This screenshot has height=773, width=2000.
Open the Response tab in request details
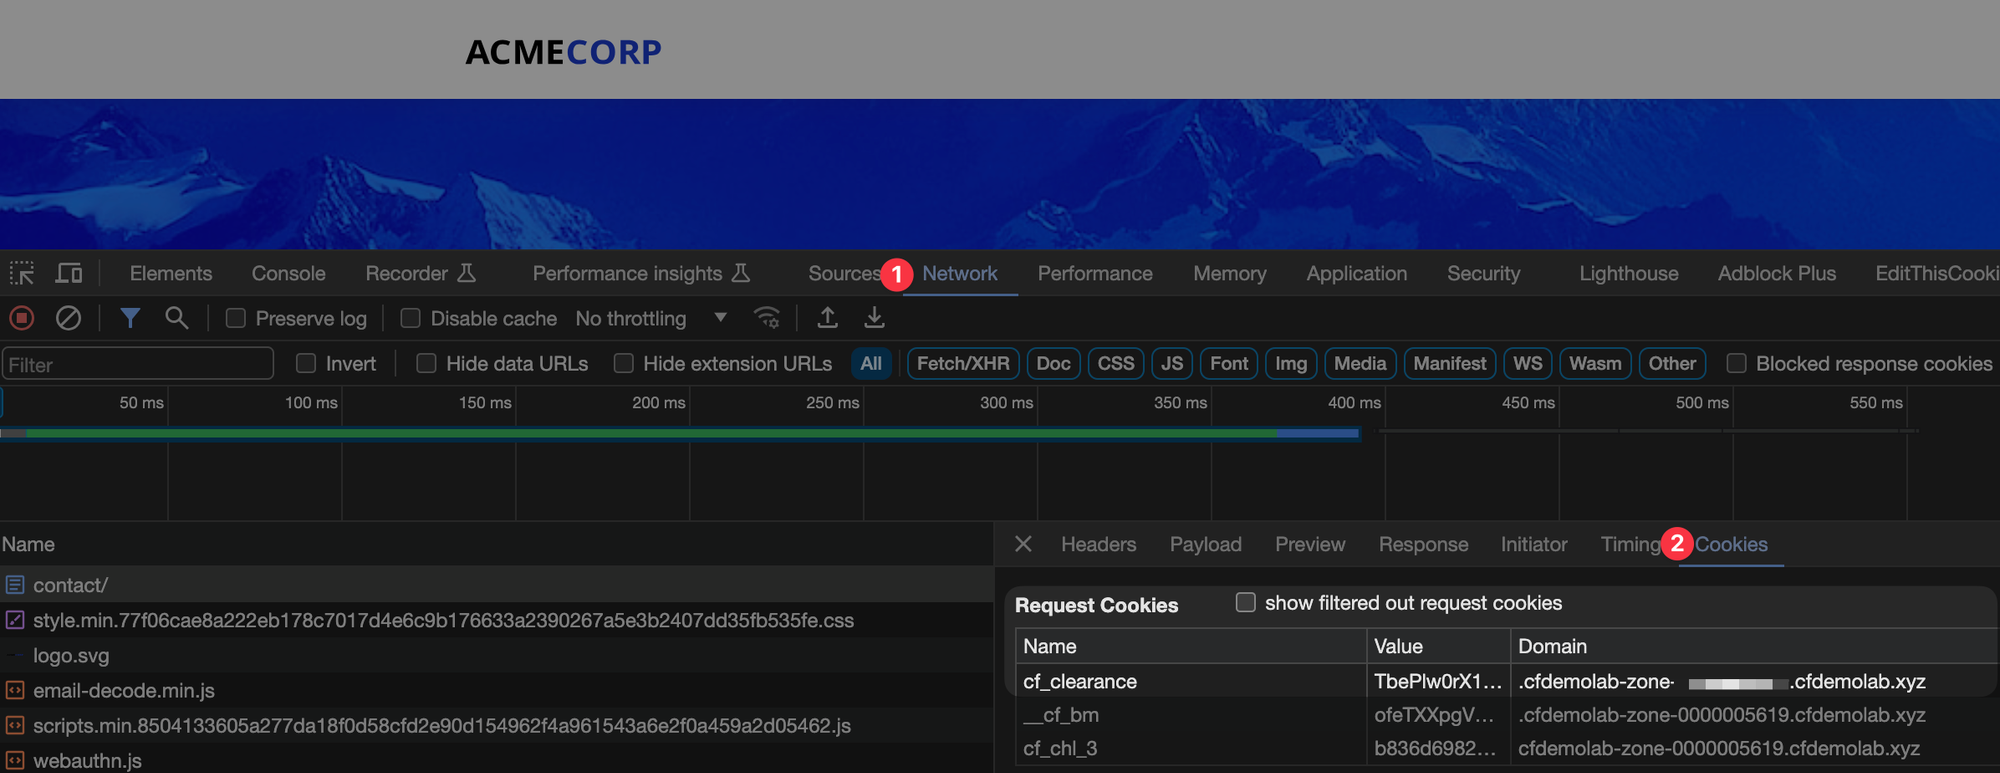click(x=1423, y=544)
